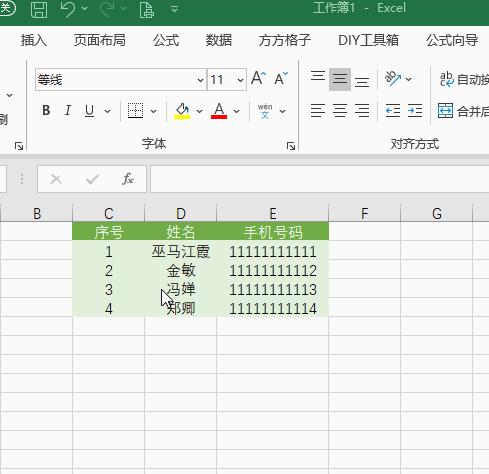Toggle Underline formatting
This screenshot has height=474, width=489.
point(89,110)
